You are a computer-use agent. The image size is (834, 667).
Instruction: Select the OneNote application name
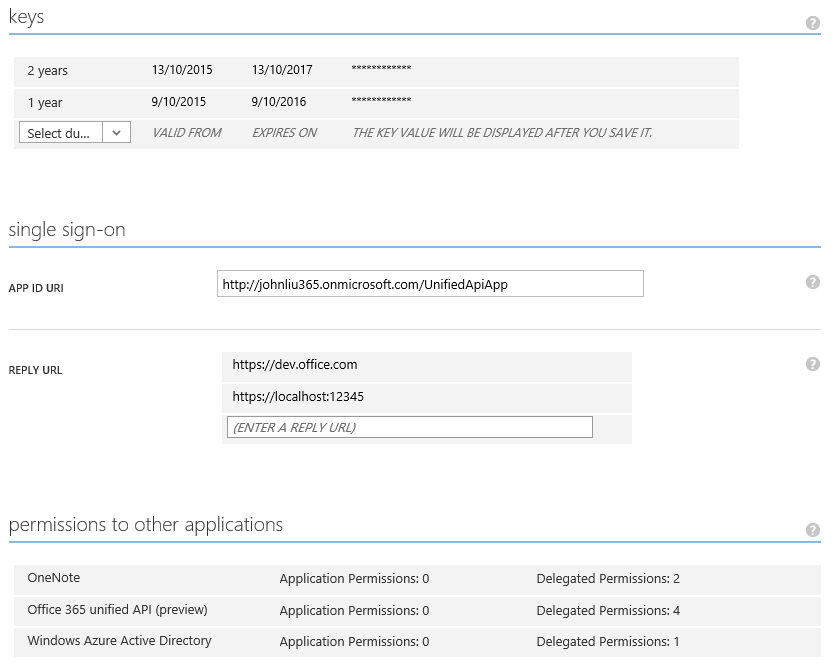click(54, 578)
